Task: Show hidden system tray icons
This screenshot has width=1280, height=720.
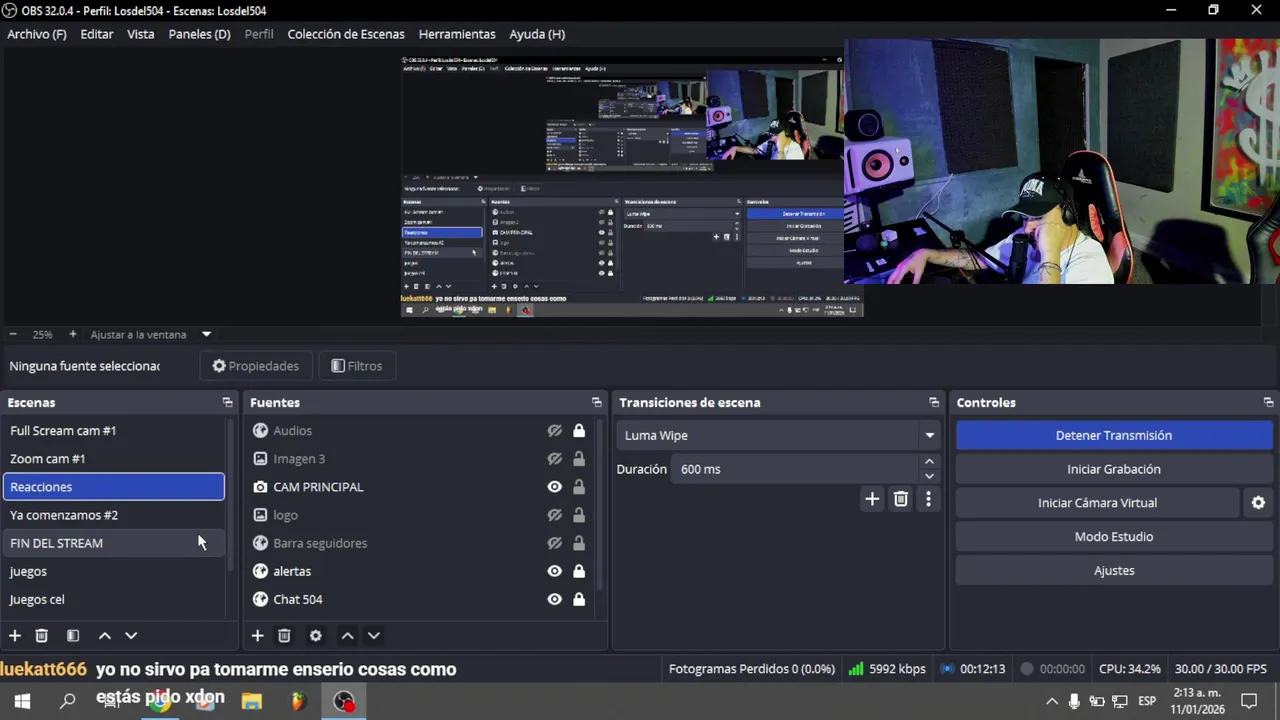Action: pyautogui.click(x=1052, y=701)
